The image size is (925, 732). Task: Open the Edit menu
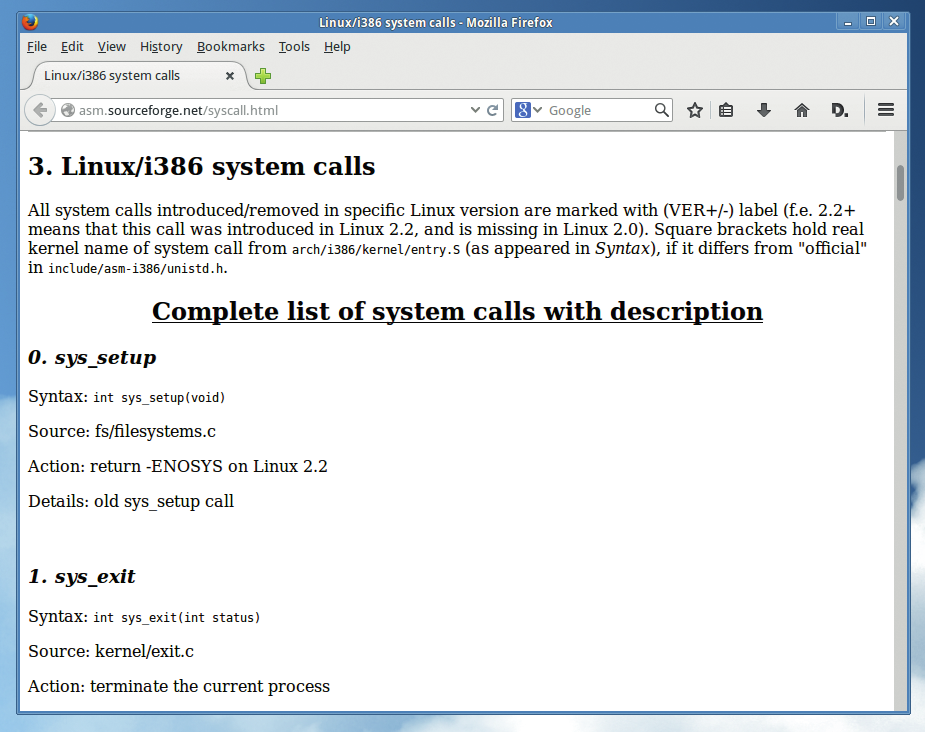coord(72,47)
